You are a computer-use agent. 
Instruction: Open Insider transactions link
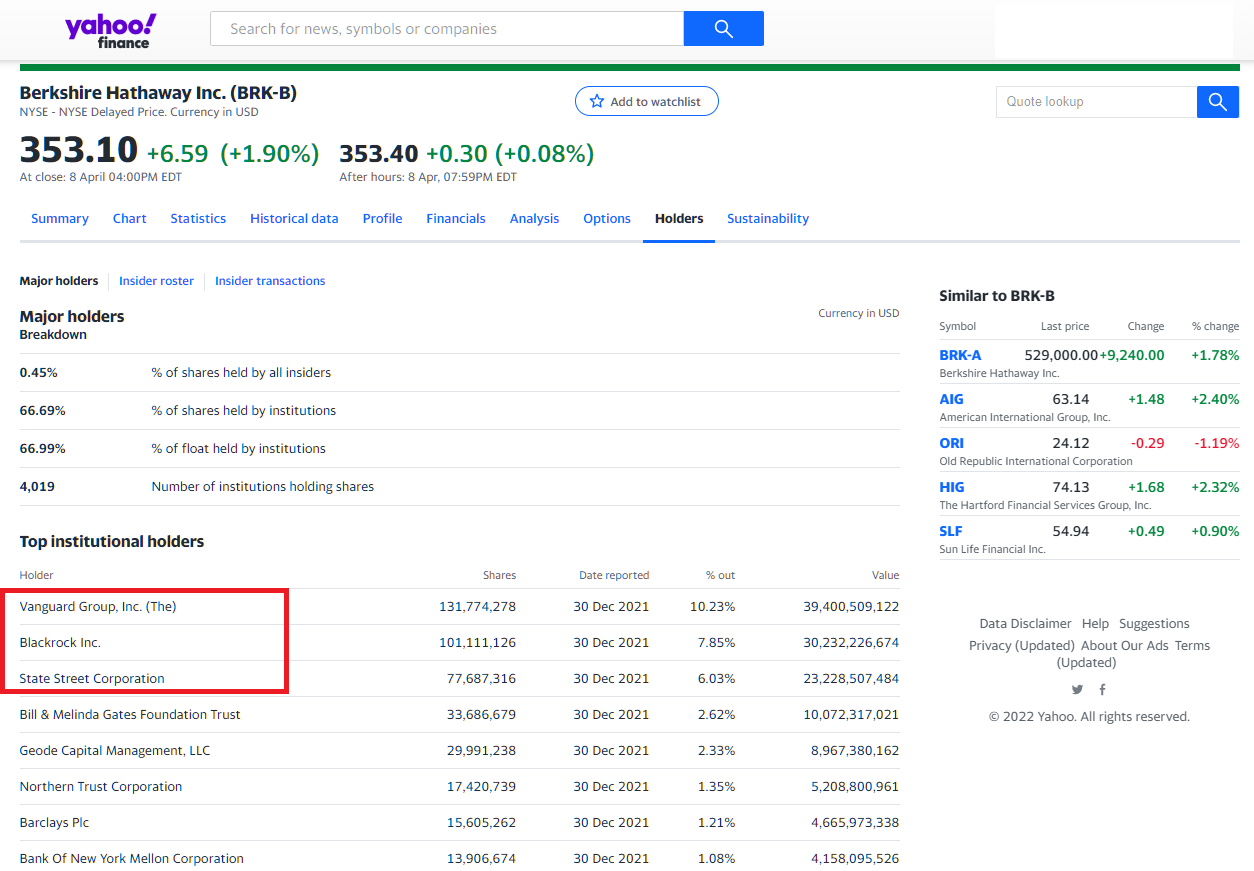point(270,281)
